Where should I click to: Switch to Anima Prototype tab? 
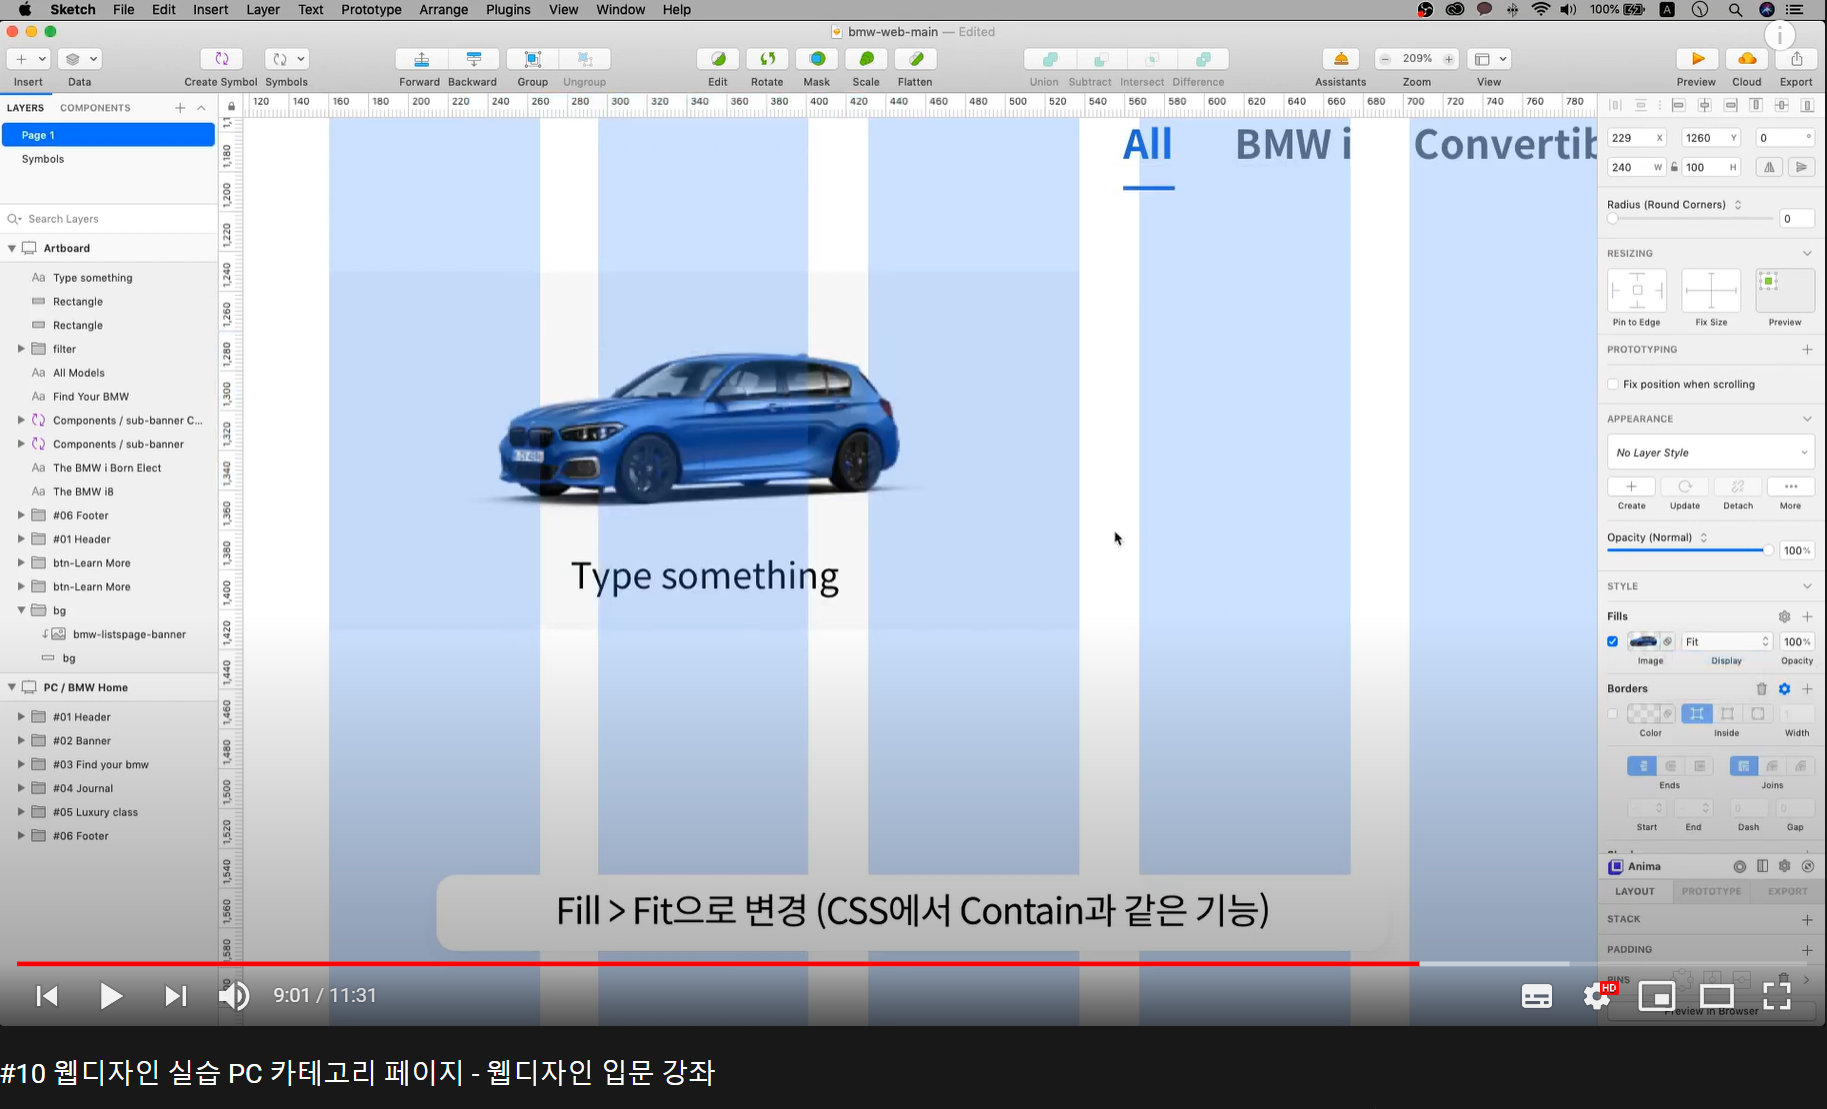click(1711, 891)
